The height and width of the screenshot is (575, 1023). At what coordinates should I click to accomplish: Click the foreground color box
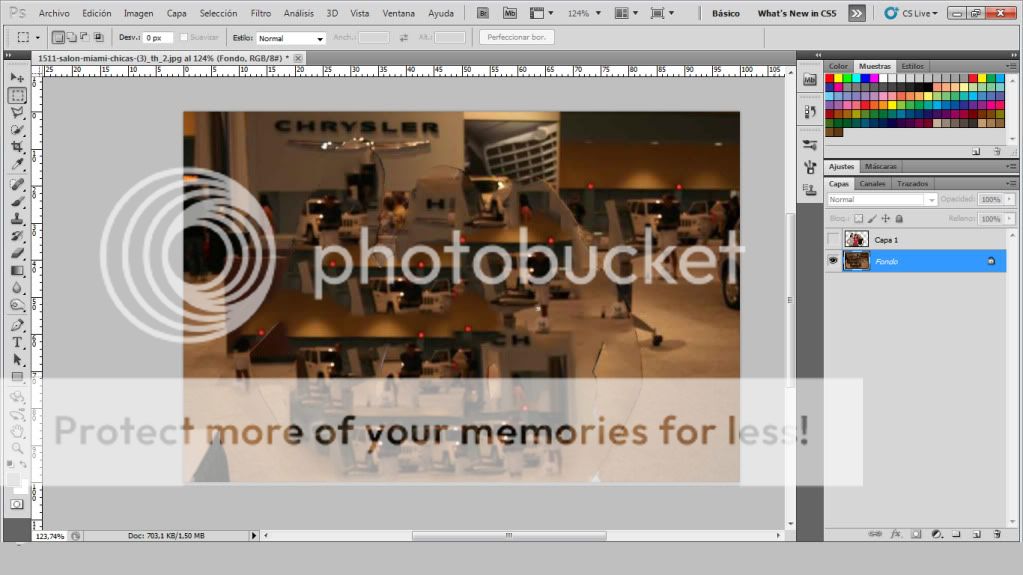click(x=14, y=480)
